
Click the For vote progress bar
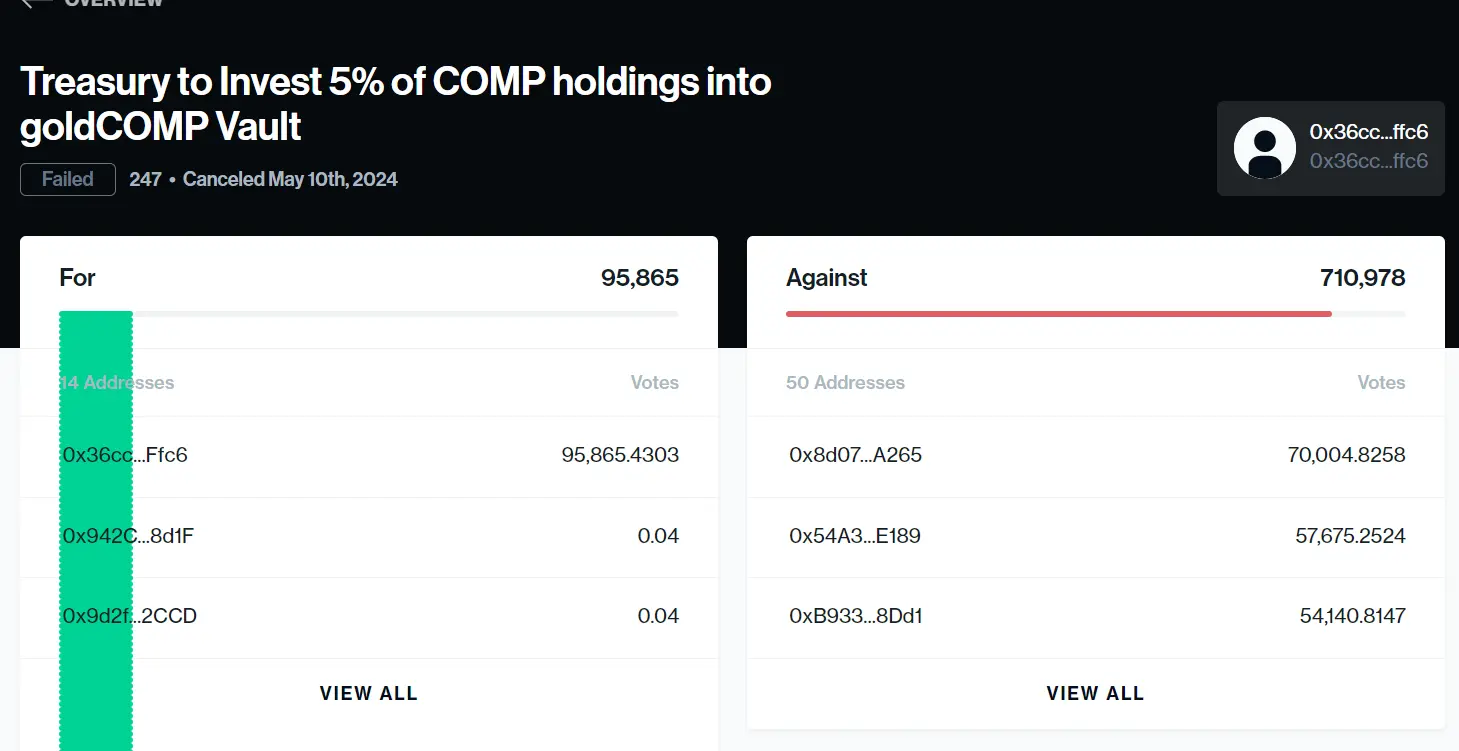tap(368, 313)
